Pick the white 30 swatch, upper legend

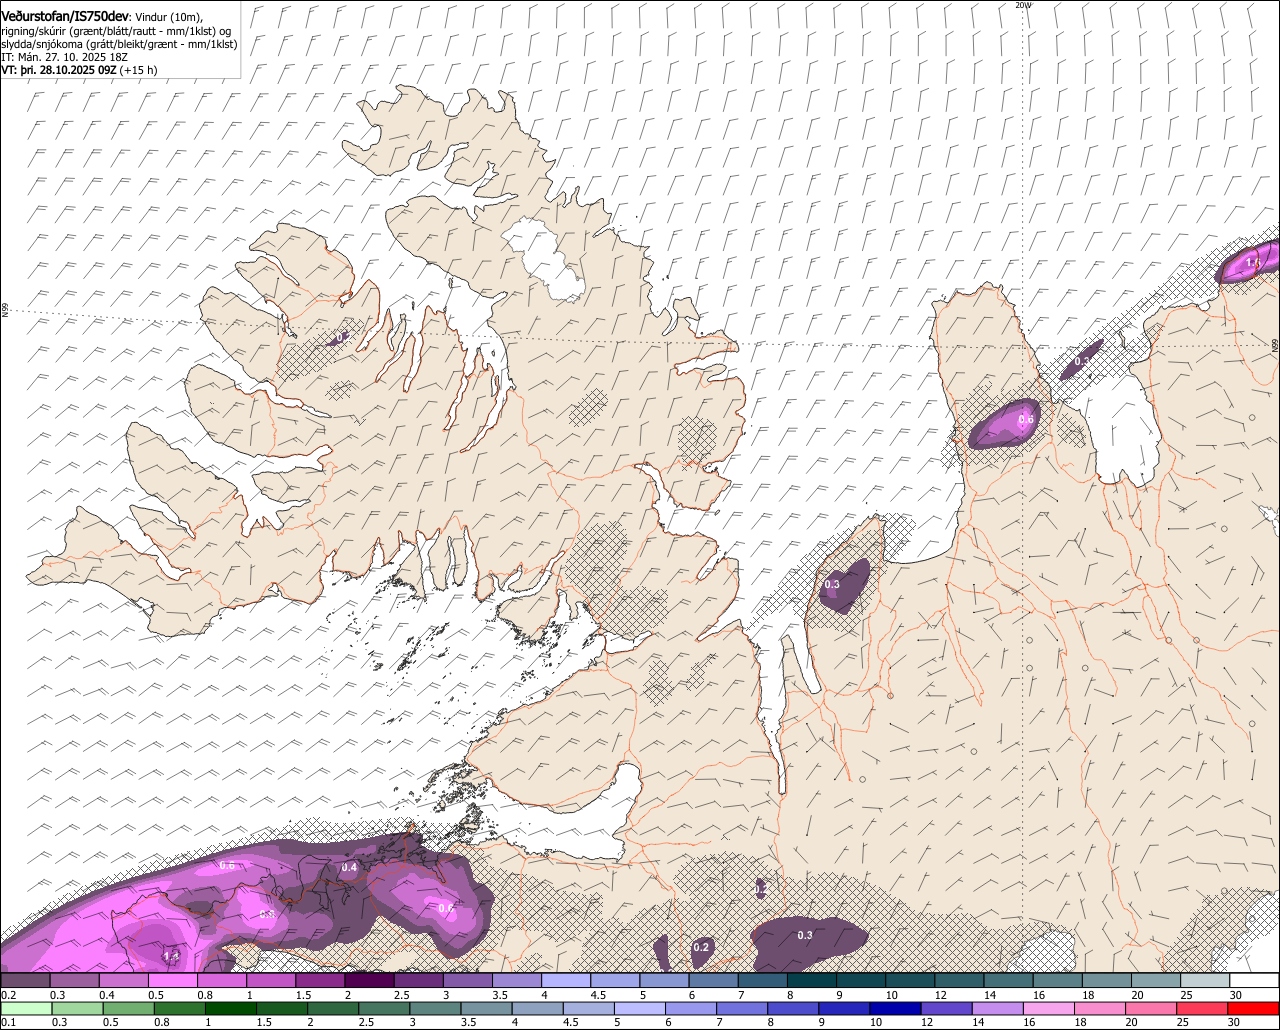1254,981
